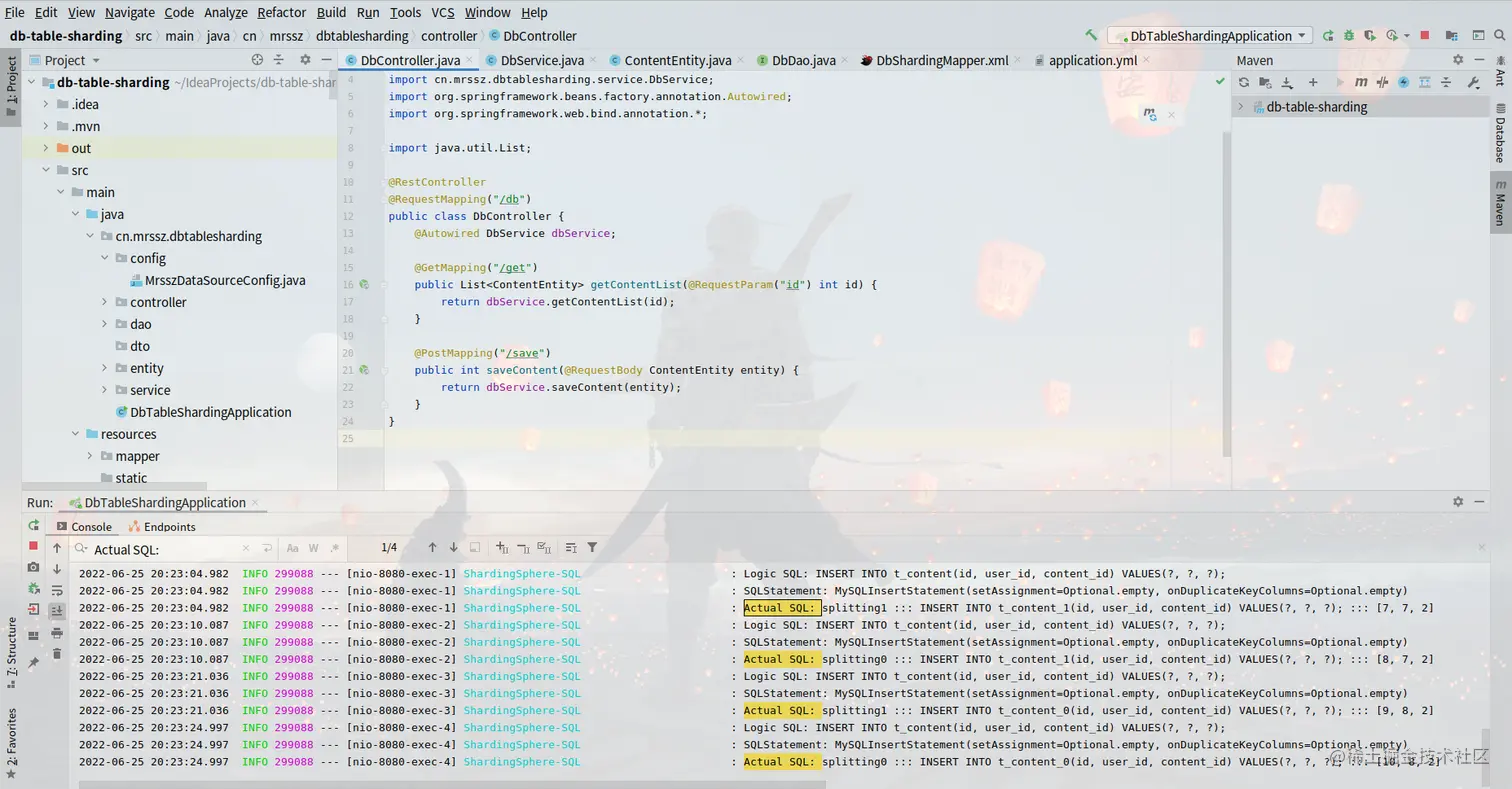Click the Actual SQL search field
Viewport: 1512px width, 789px height.
165,549
